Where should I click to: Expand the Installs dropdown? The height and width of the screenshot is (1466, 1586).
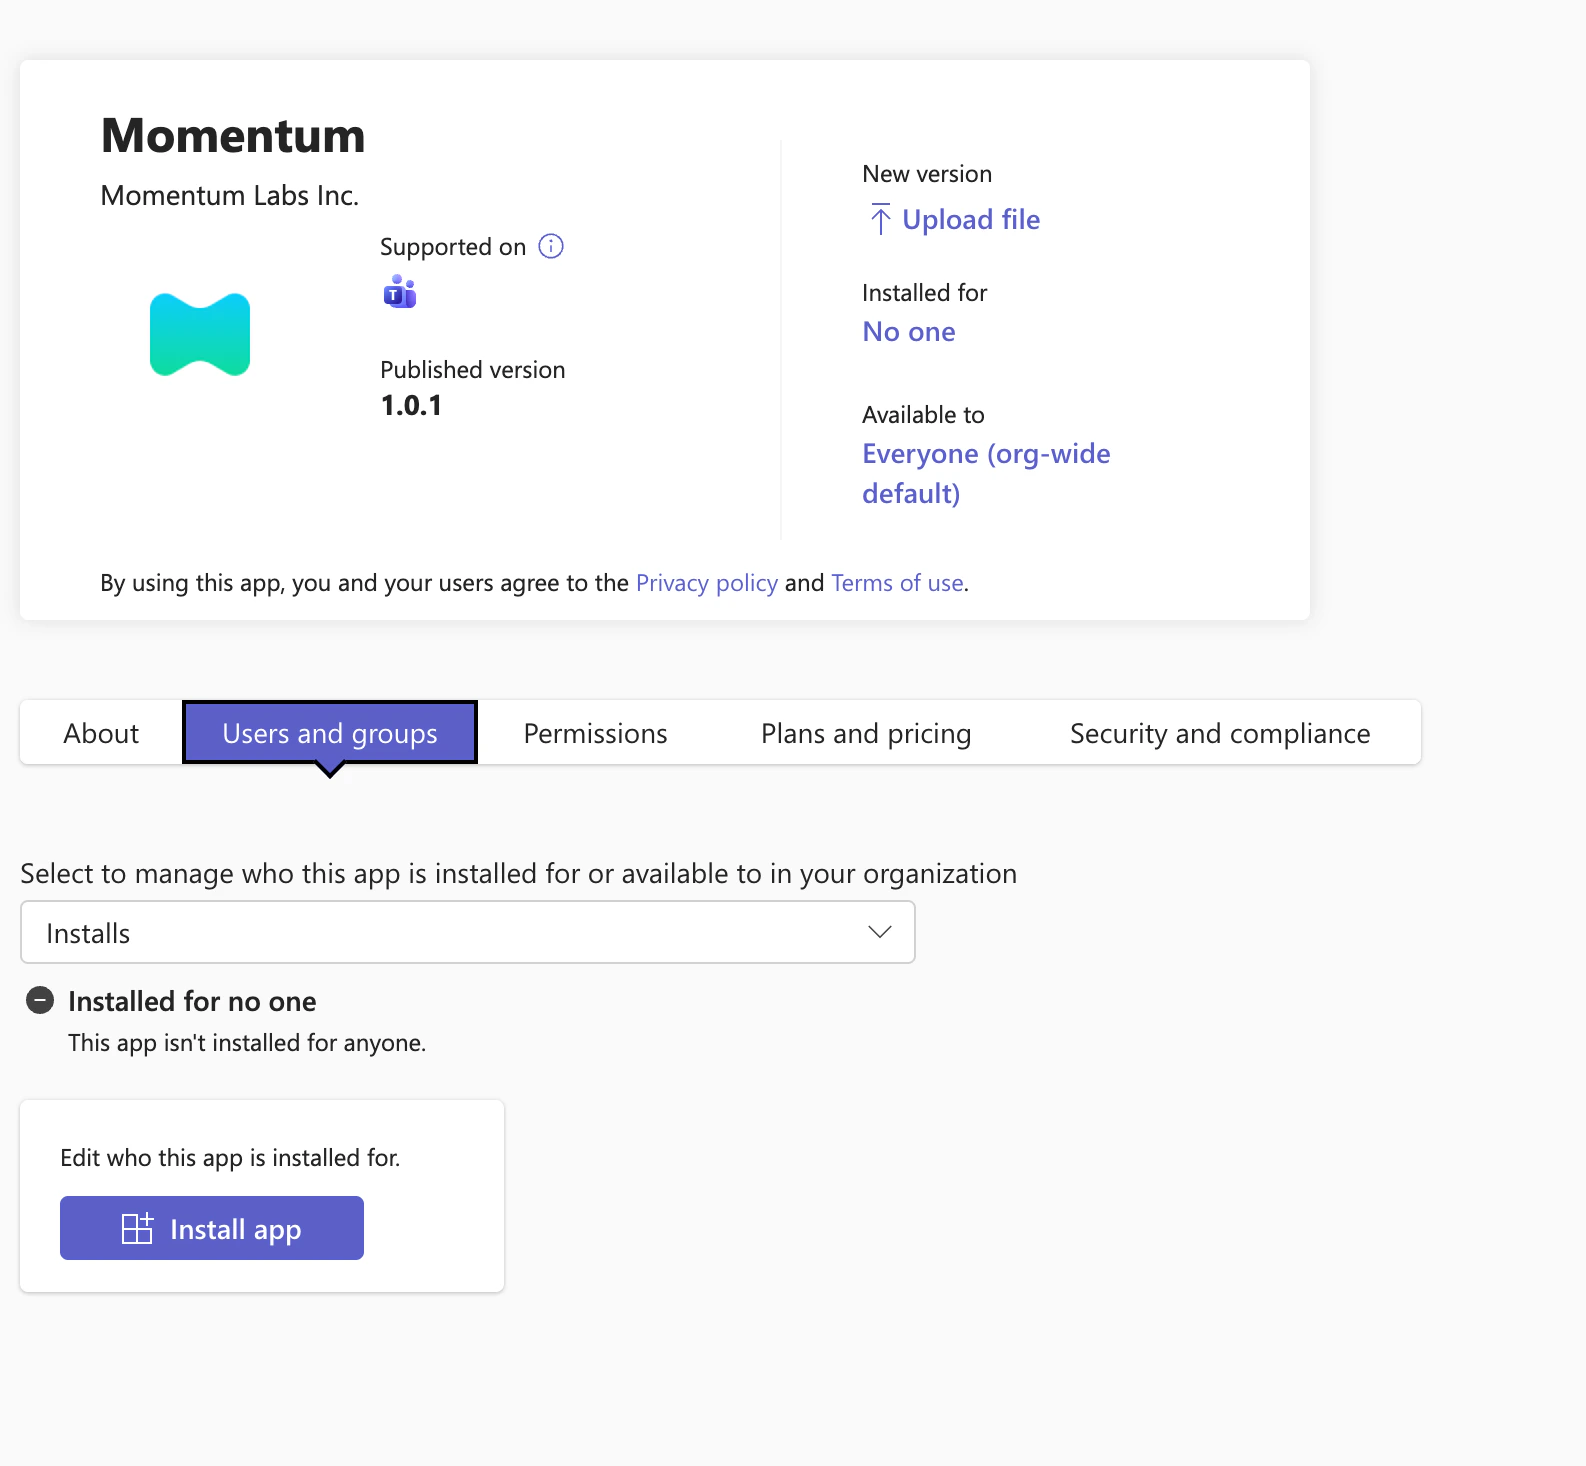click(x=468, y=932)
